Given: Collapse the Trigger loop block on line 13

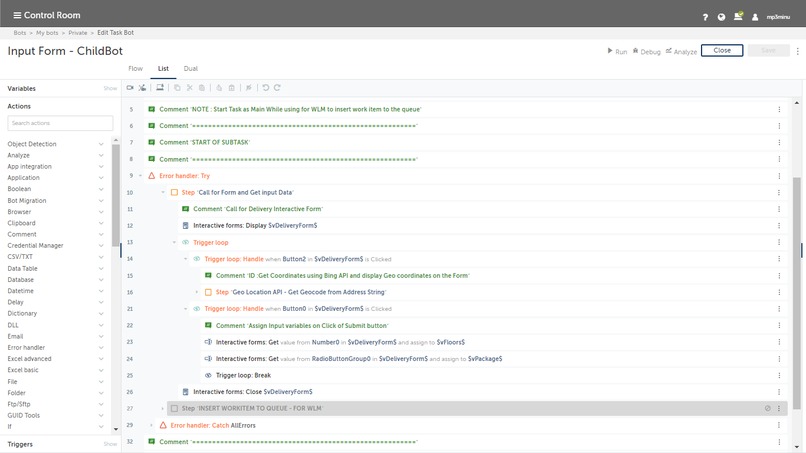Looking at the screenshot, I should pos(174,242).
